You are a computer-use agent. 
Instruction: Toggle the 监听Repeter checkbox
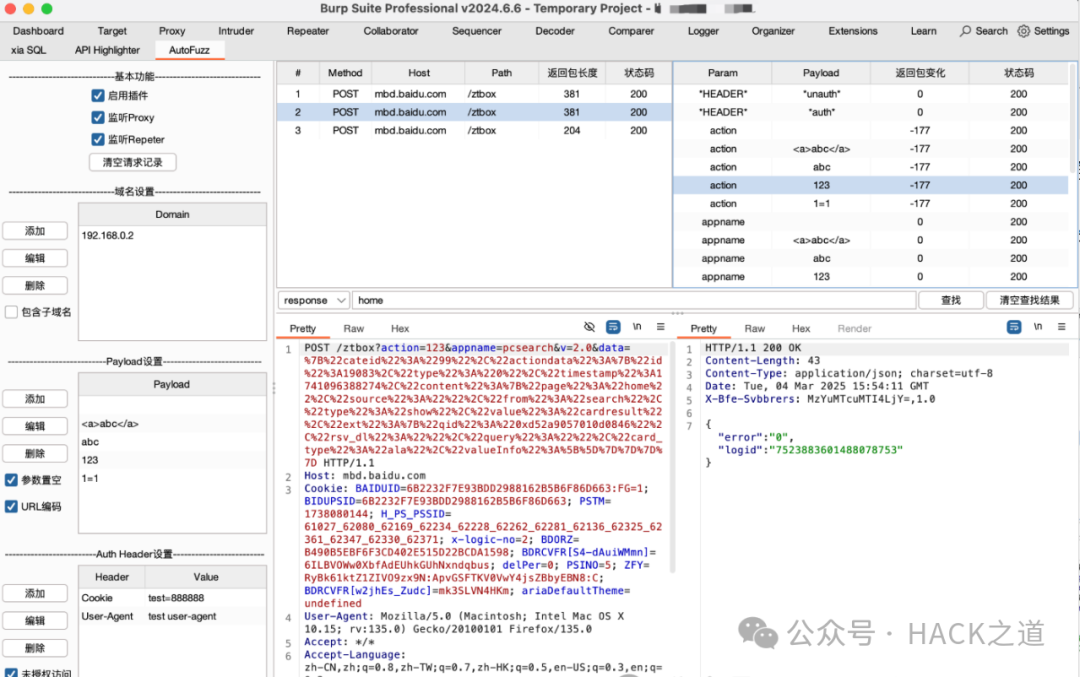(98, 140)
